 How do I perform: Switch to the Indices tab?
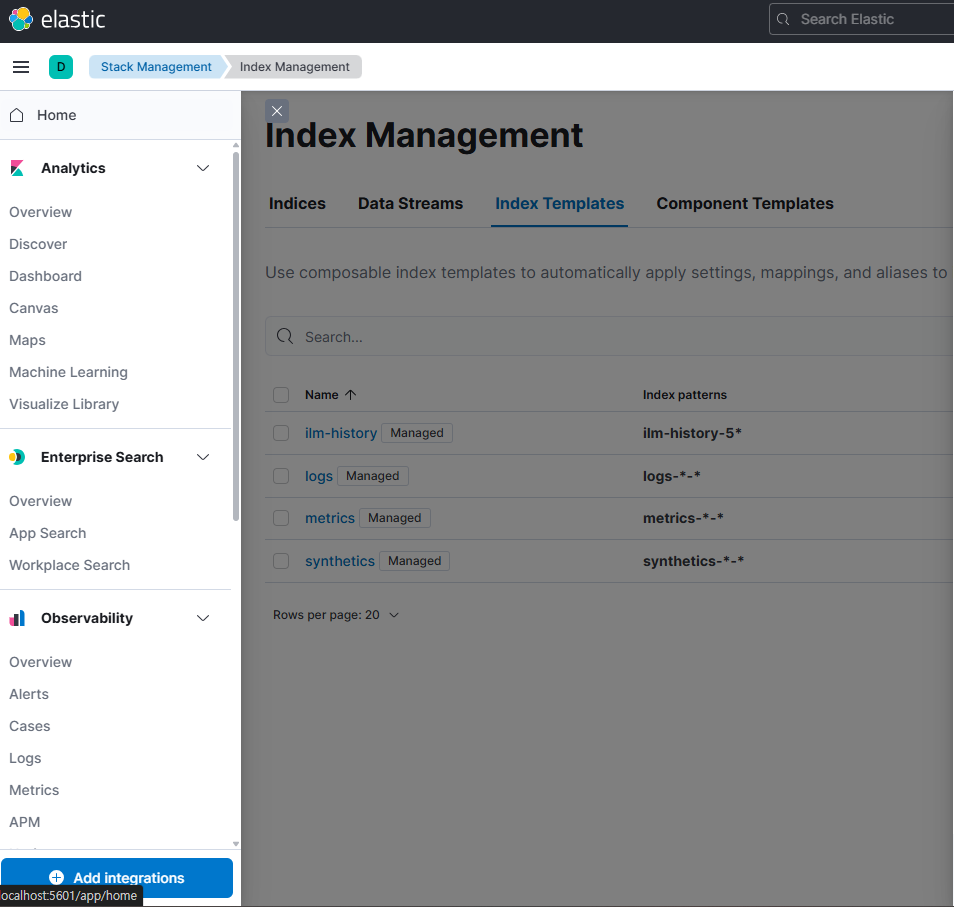pyautogui.click(x=298, y=204)
